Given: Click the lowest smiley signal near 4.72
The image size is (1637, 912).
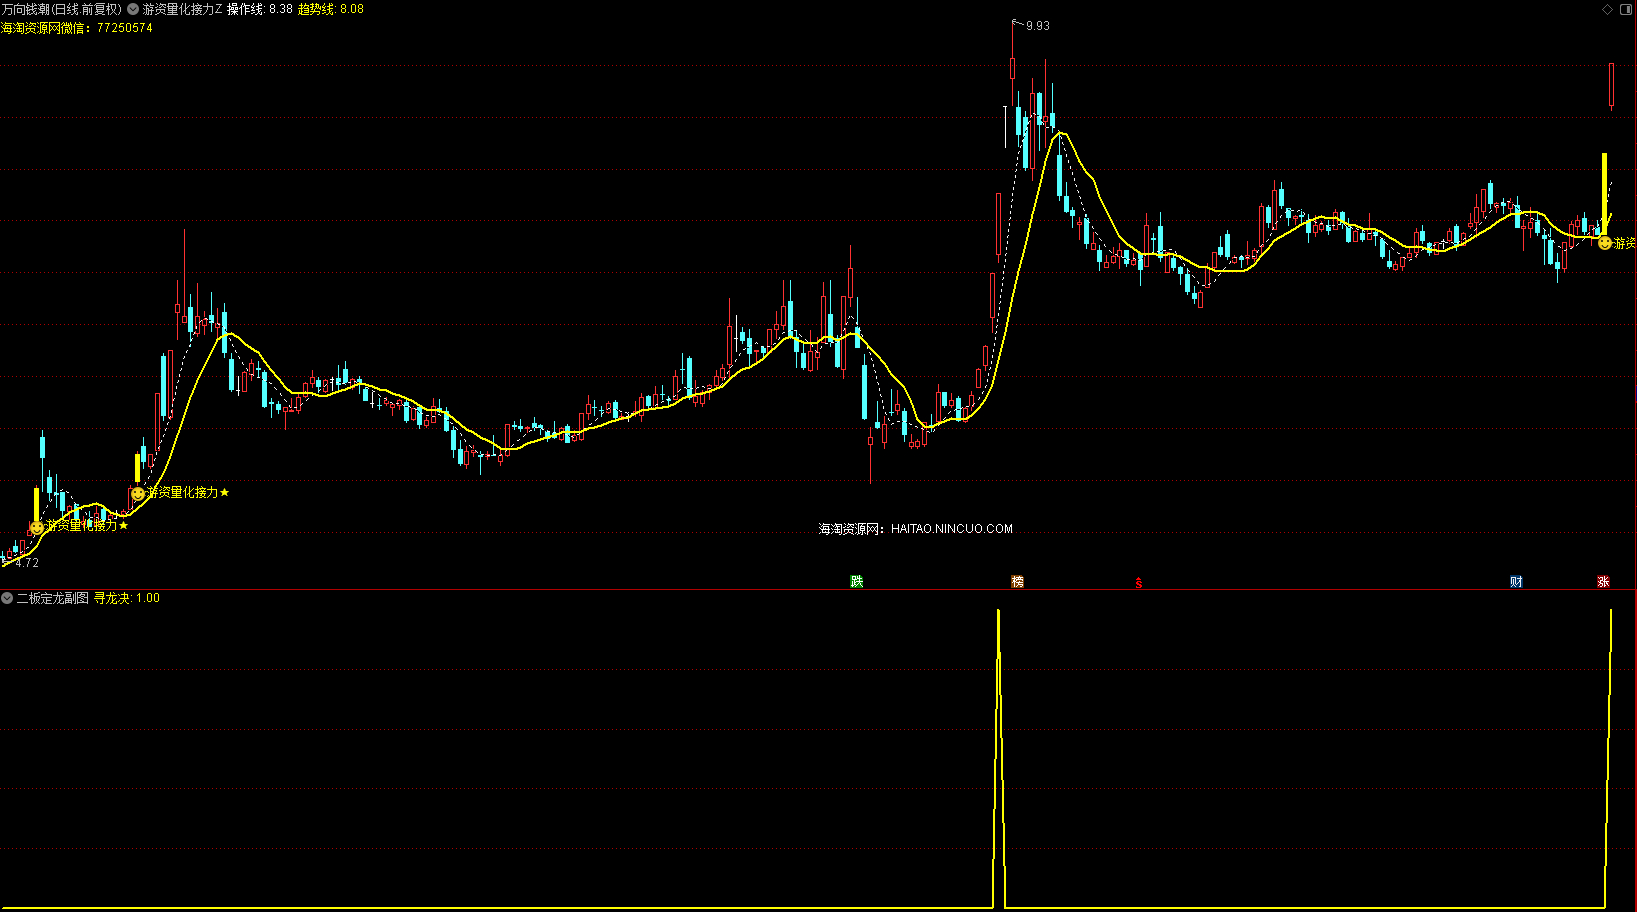Looking at the screenshot, I should pos(37,527).
